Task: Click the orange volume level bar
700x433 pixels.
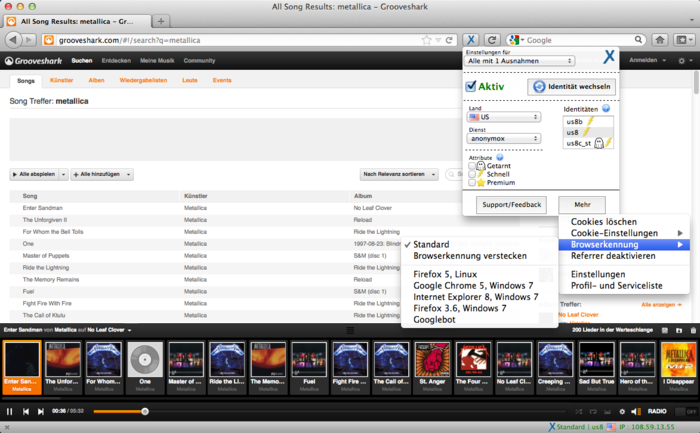Action: 640,412
